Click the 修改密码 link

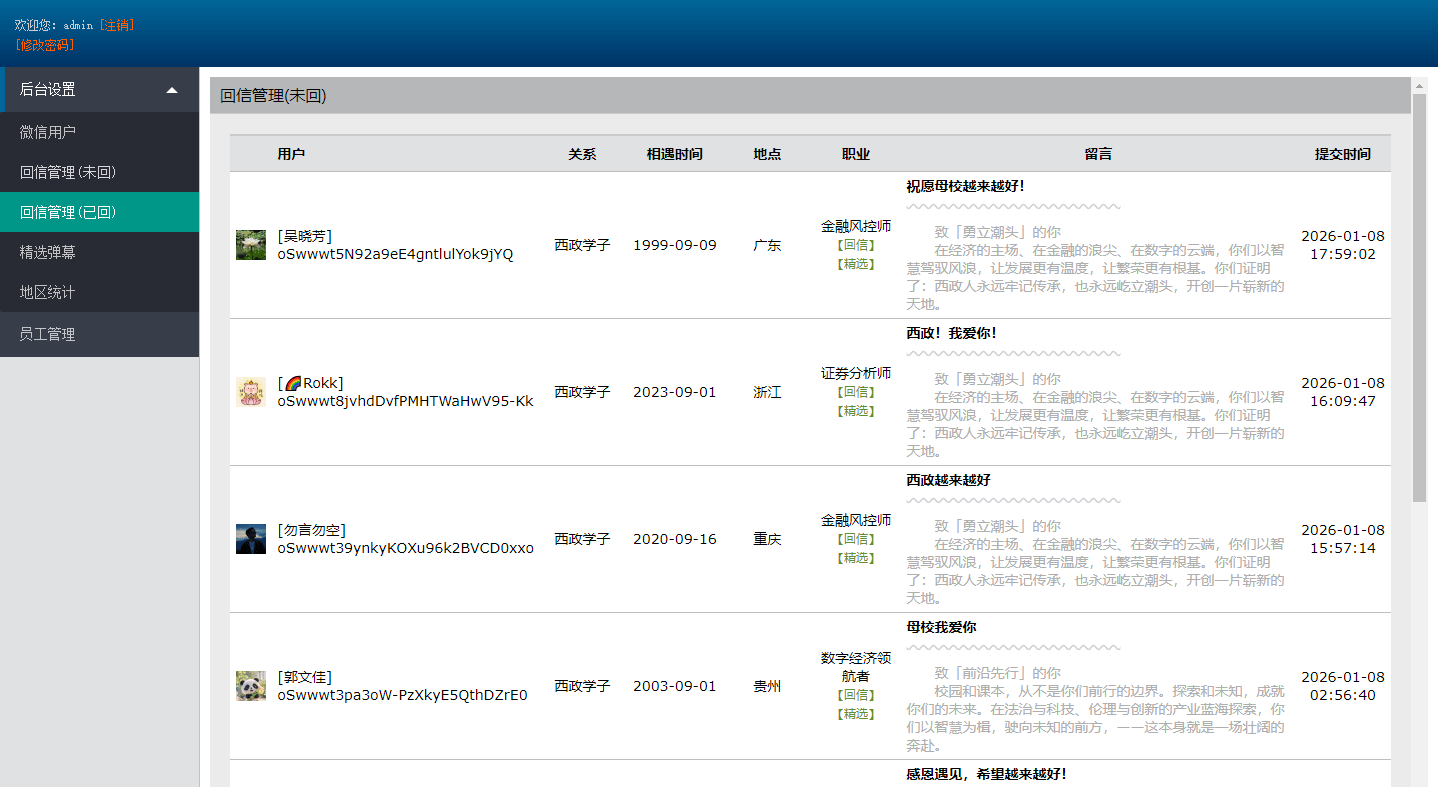point(45,45)
